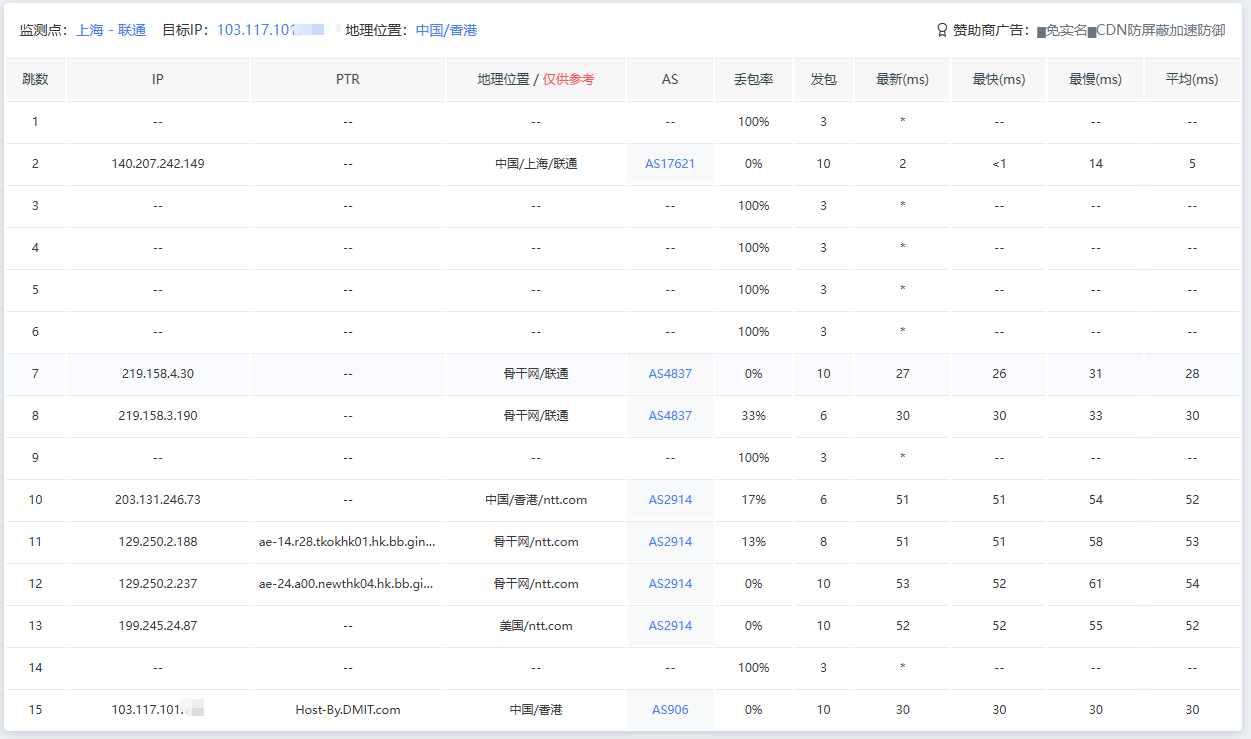Select IP address 199.245.24.87
Viewport: 1251px width, 739px height.
point(158,626)
